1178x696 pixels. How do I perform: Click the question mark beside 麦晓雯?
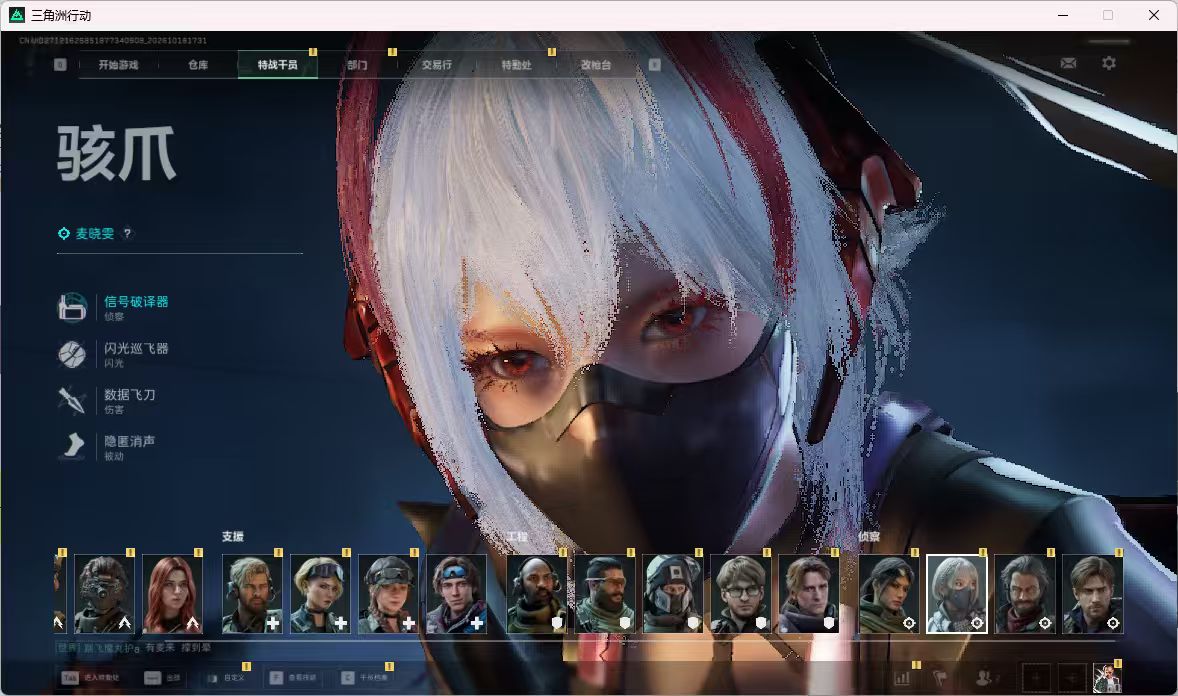[x=128, y=233]
